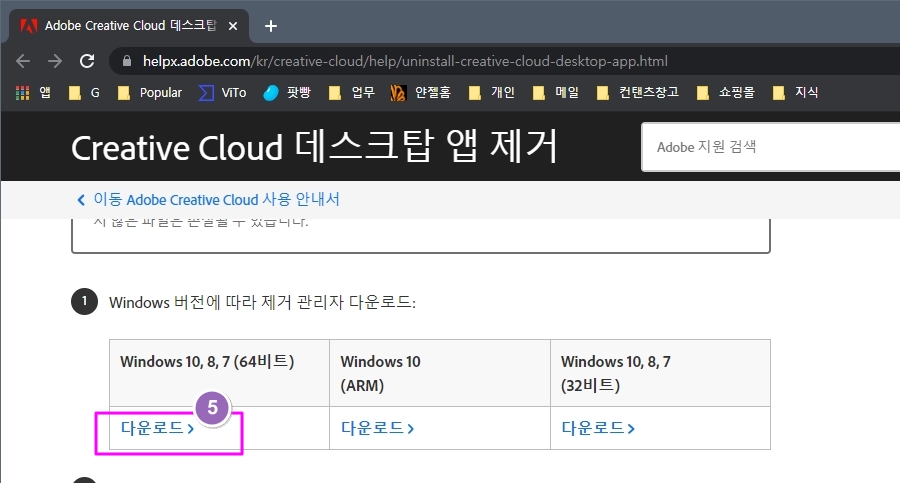Screen dimensions: 900x483
Task: Open the 메일 bookmark folder
Action: 556,92
